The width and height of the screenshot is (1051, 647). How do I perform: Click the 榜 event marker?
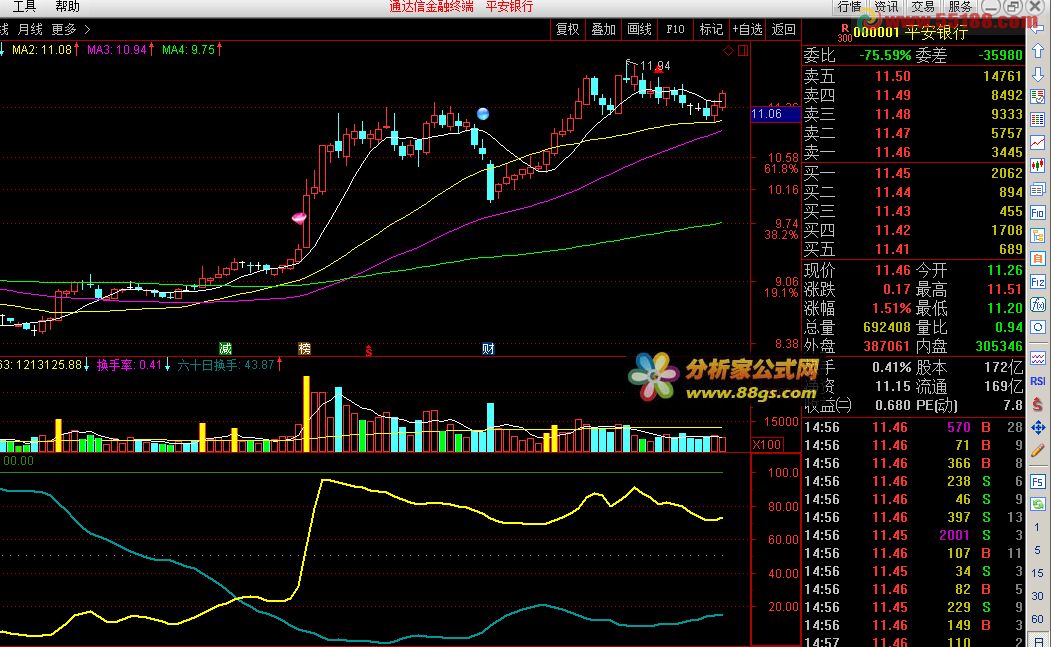click(304, 349)
